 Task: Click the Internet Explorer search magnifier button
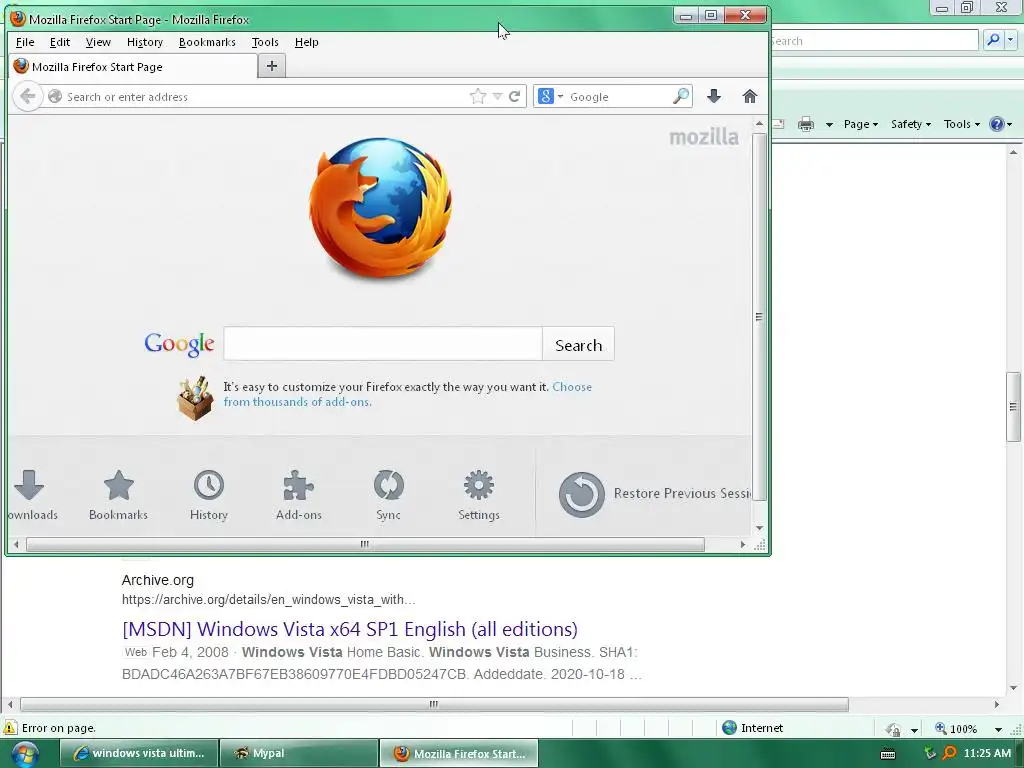tap(993, 40)
